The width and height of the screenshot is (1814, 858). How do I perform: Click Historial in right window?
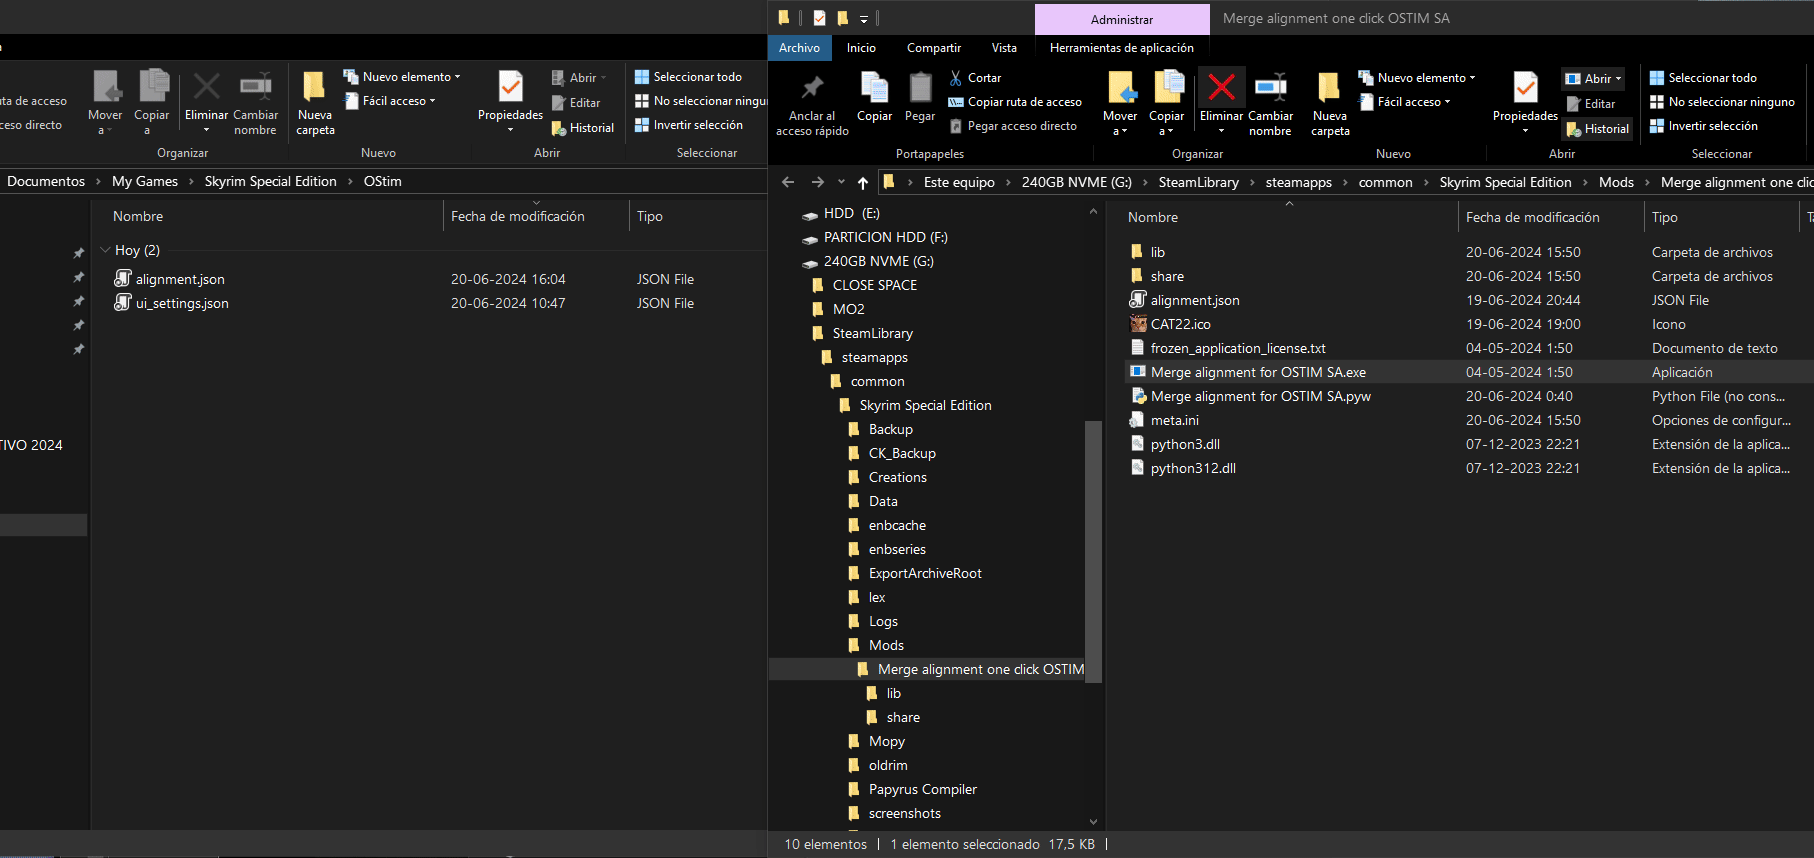[x=1598, y=129]
